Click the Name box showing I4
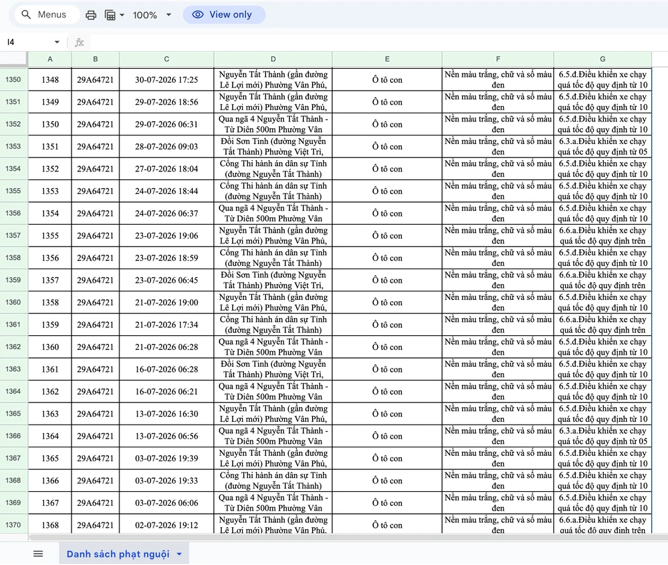The width and height of the screenshot is (668, 565). coord(28,42)
